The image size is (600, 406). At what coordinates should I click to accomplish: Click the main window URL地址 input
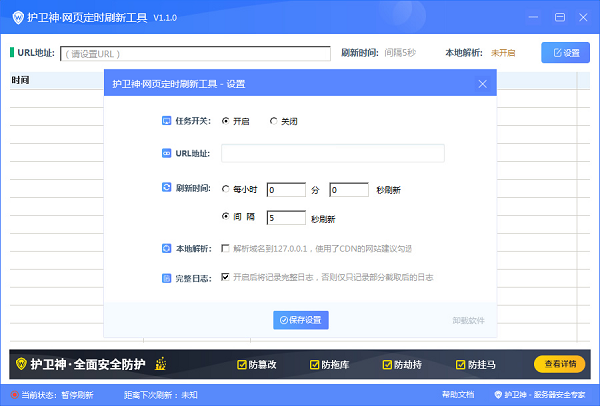pos(195,54)
